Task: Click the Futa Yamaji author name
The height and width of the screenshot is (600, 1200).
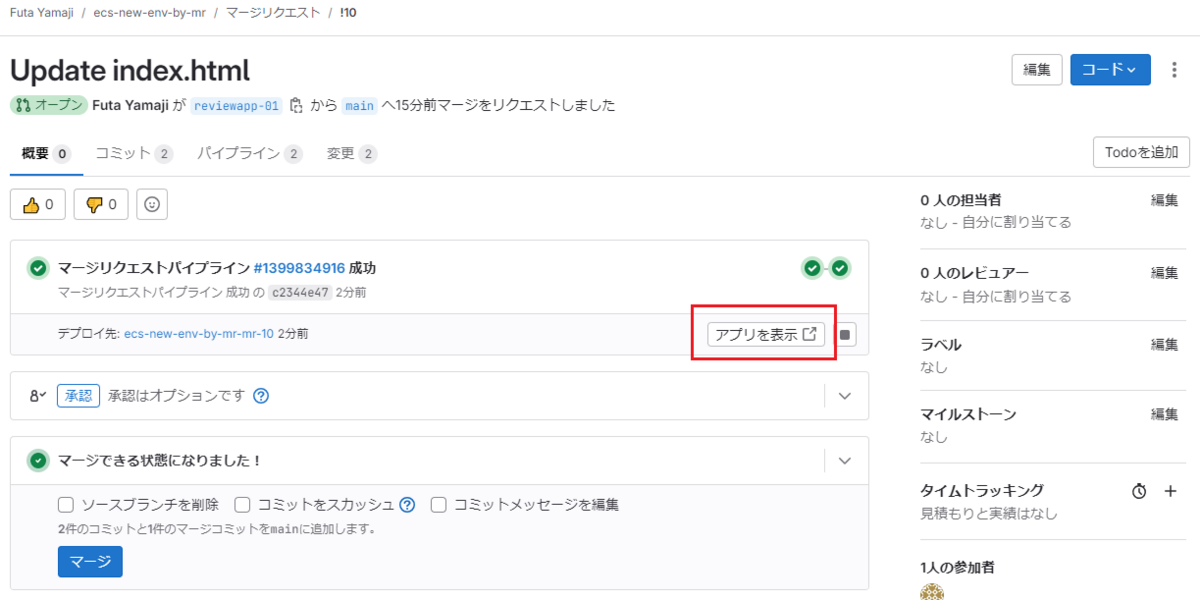Action: (x=131, y=105)
